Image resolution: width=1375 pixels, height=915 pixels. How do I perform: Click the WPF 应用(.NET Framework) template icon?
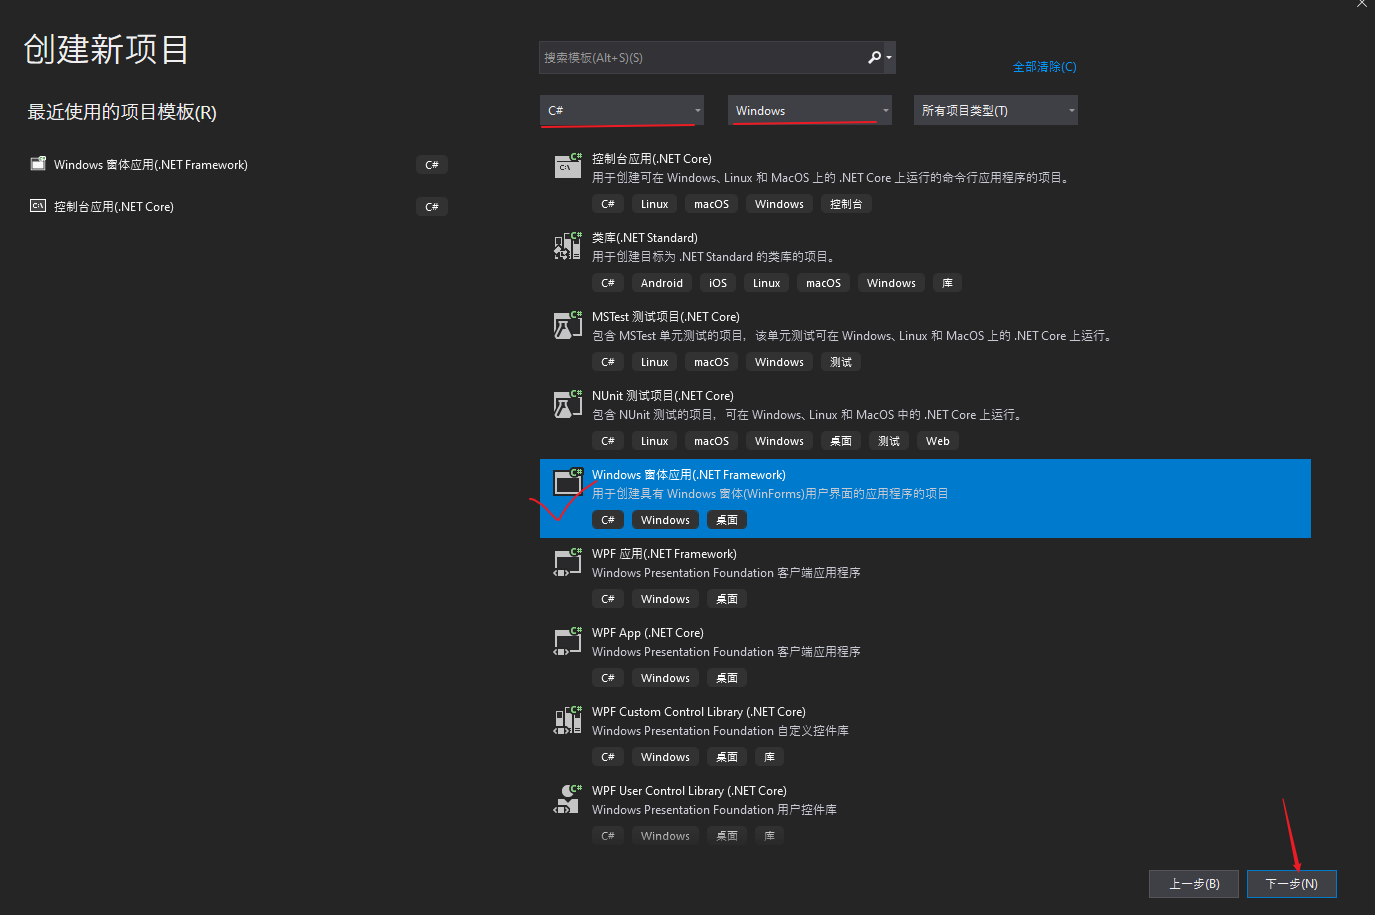pos(568,561)
